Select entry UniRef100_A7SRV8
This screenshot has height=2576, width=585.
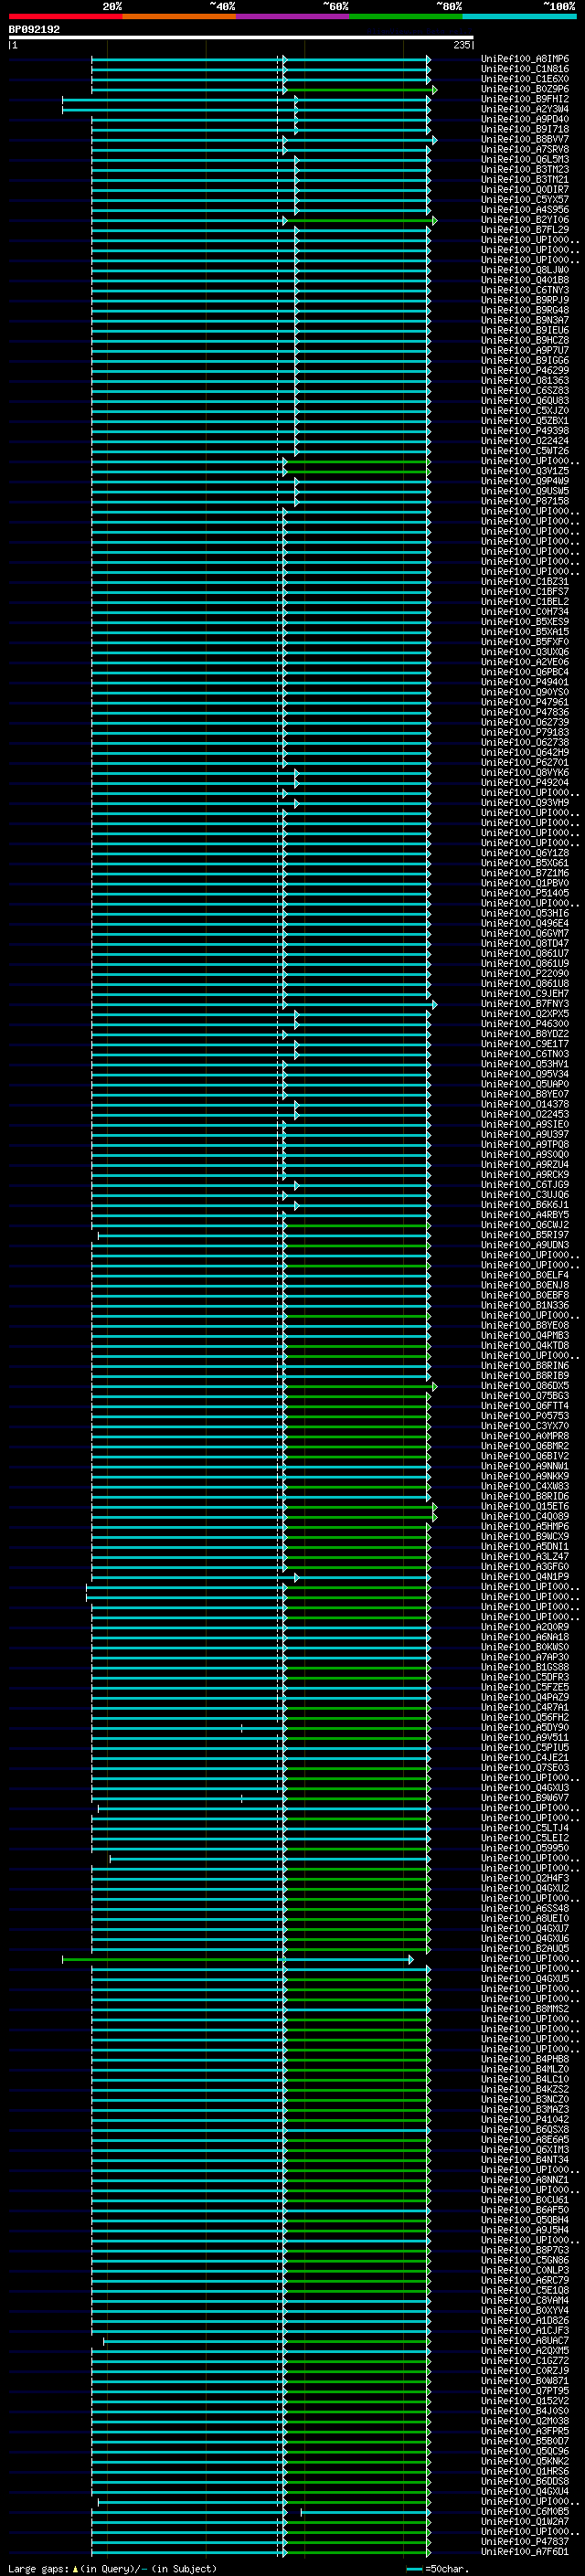[x=525, y=150]
